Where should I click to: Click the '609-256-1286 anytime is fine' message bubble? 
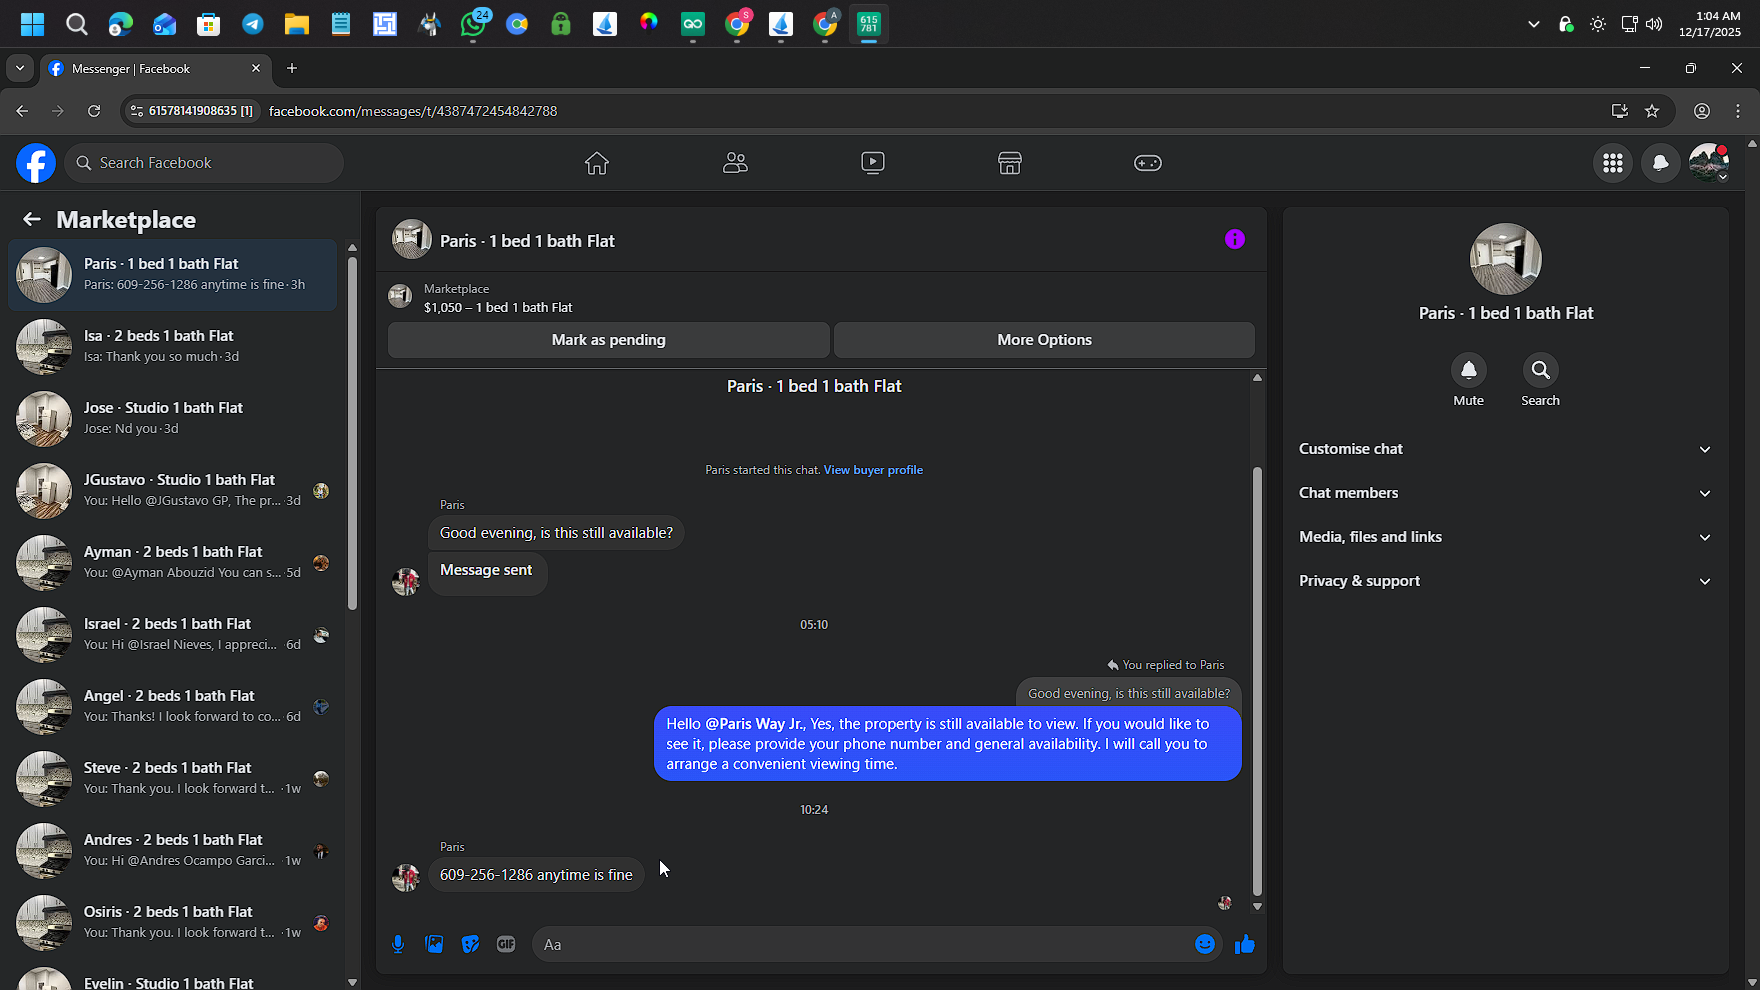pos(536,875)
